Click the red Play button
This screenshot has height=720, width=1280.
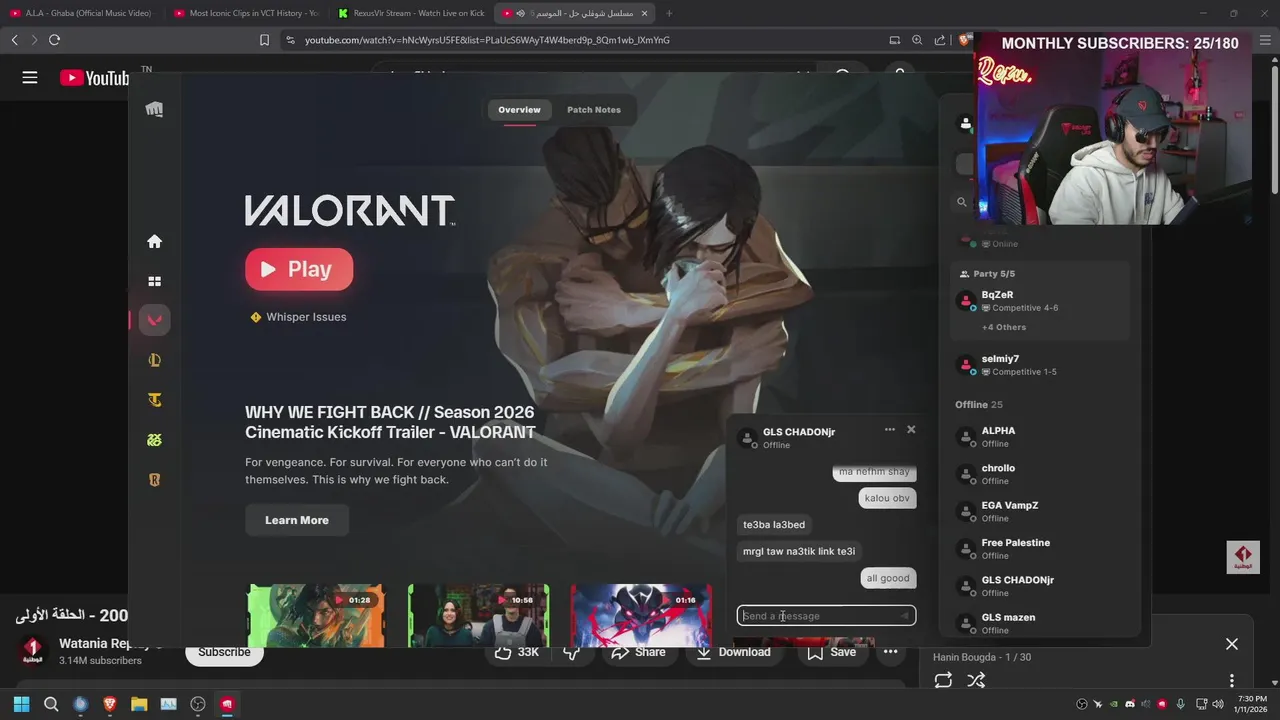[299, 269]
